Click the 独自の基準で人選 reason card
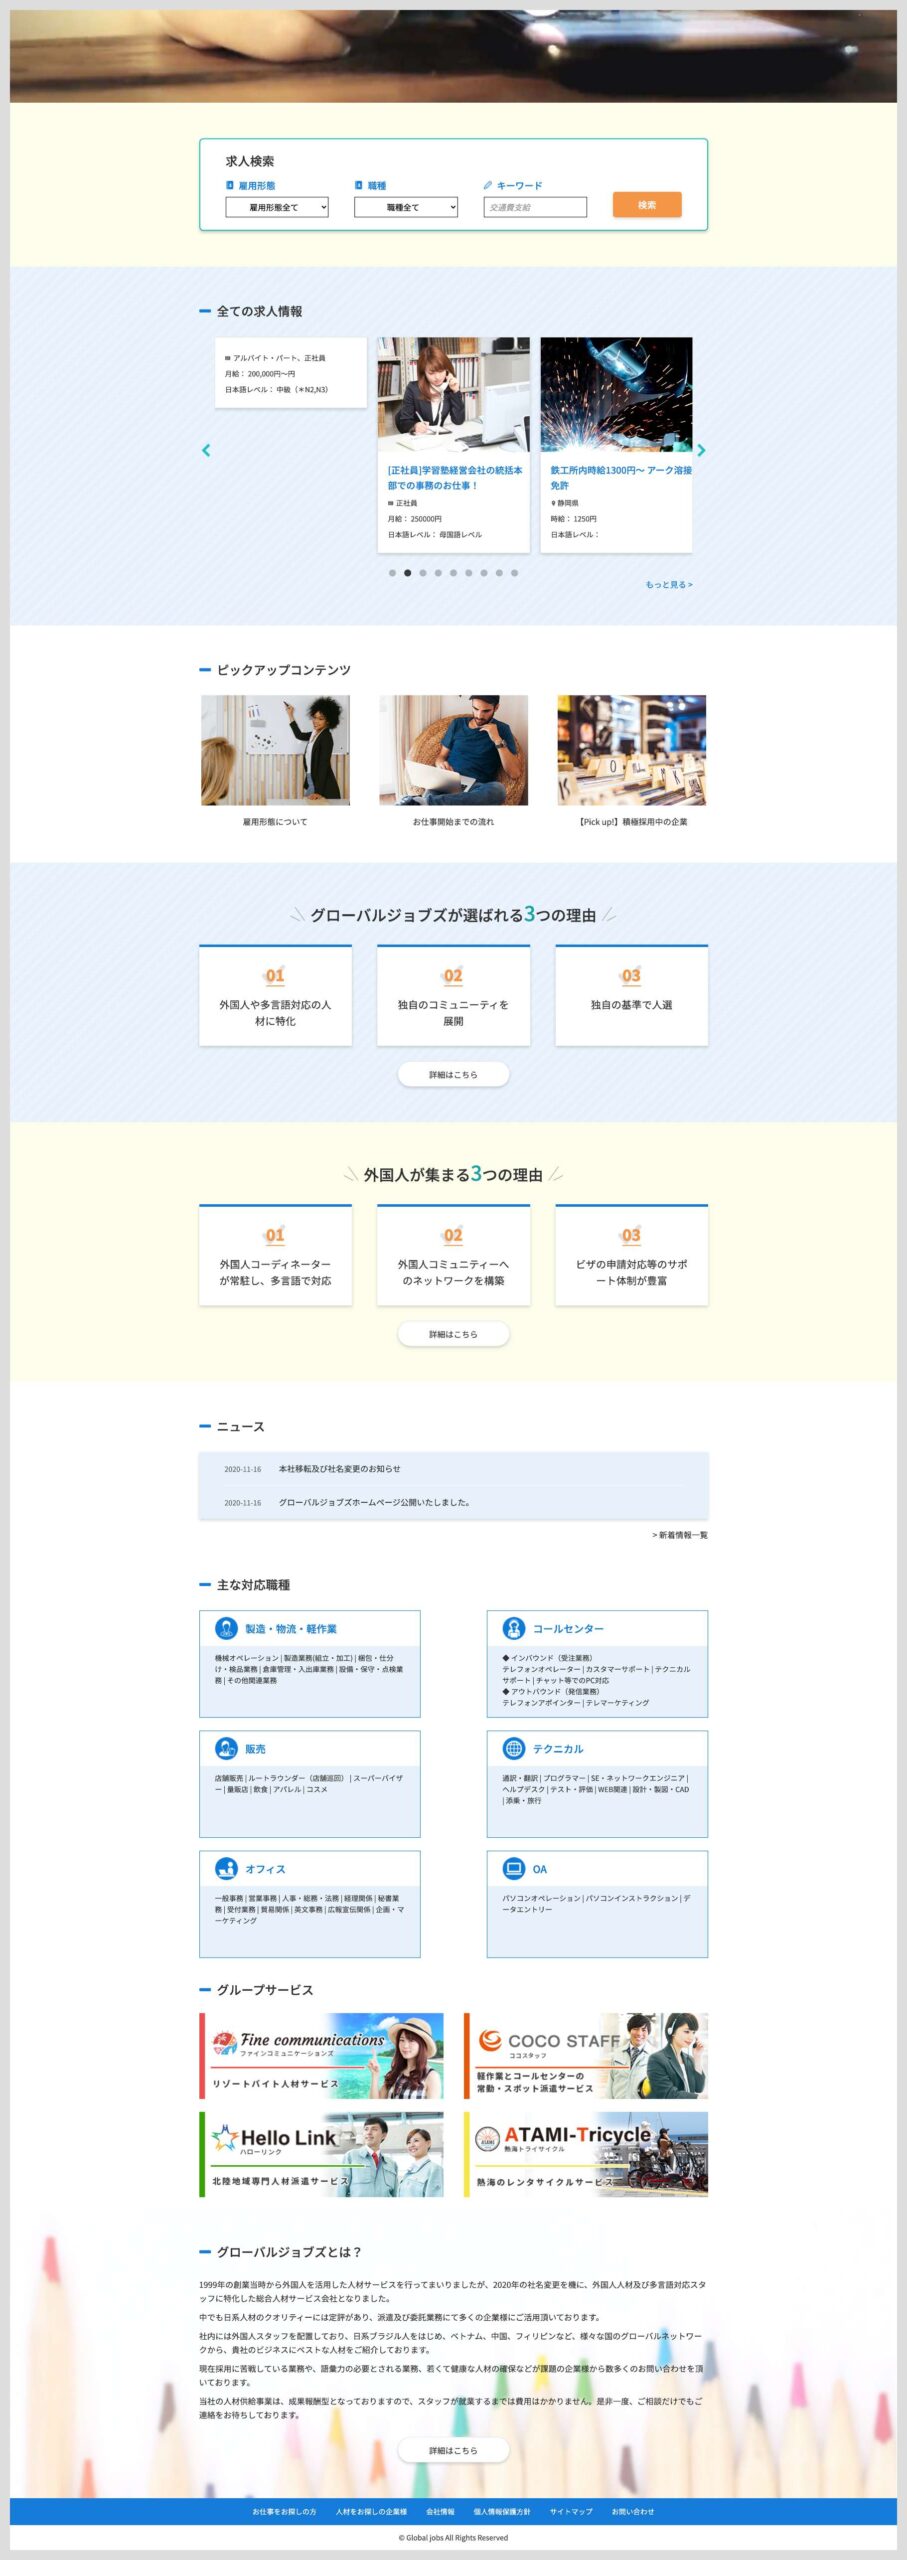Screen dimensions: 907x2560 point(631,995)
